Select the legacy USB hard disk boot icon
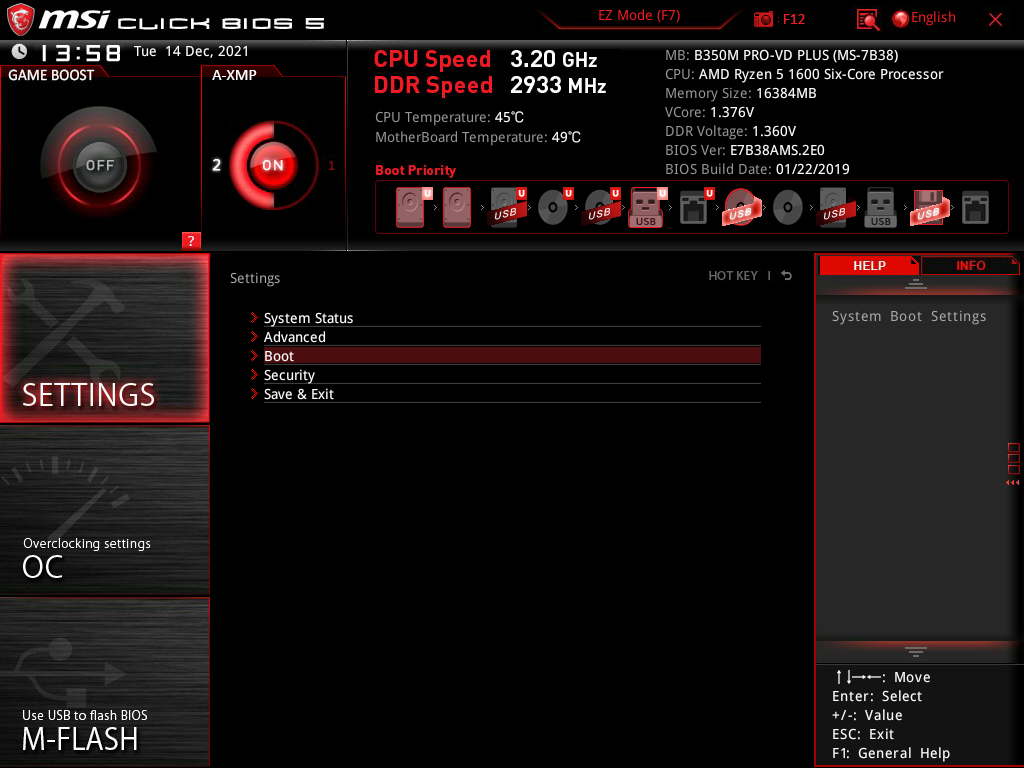The height and width of the screenshot is (768, 1024). (835, 208)
